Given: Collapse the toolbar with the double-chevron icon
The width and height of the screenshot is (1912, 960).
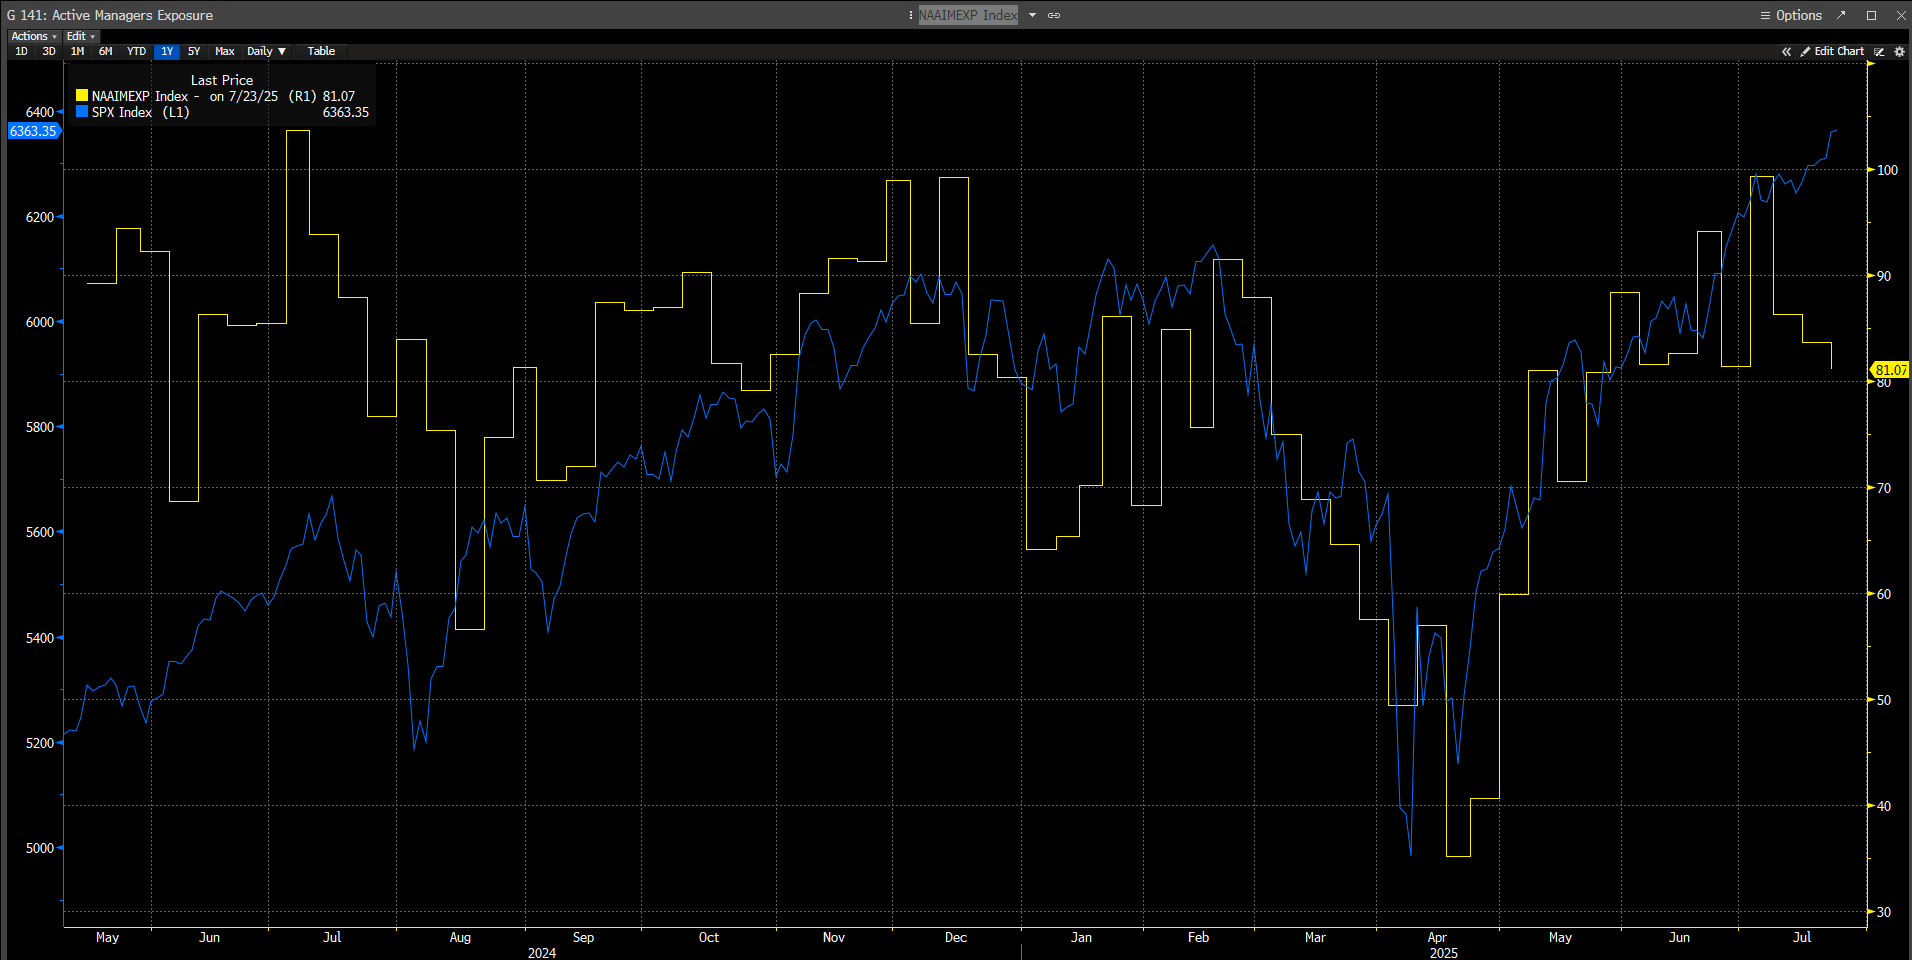Looking at the screenshot, I should click(1786, 52).
